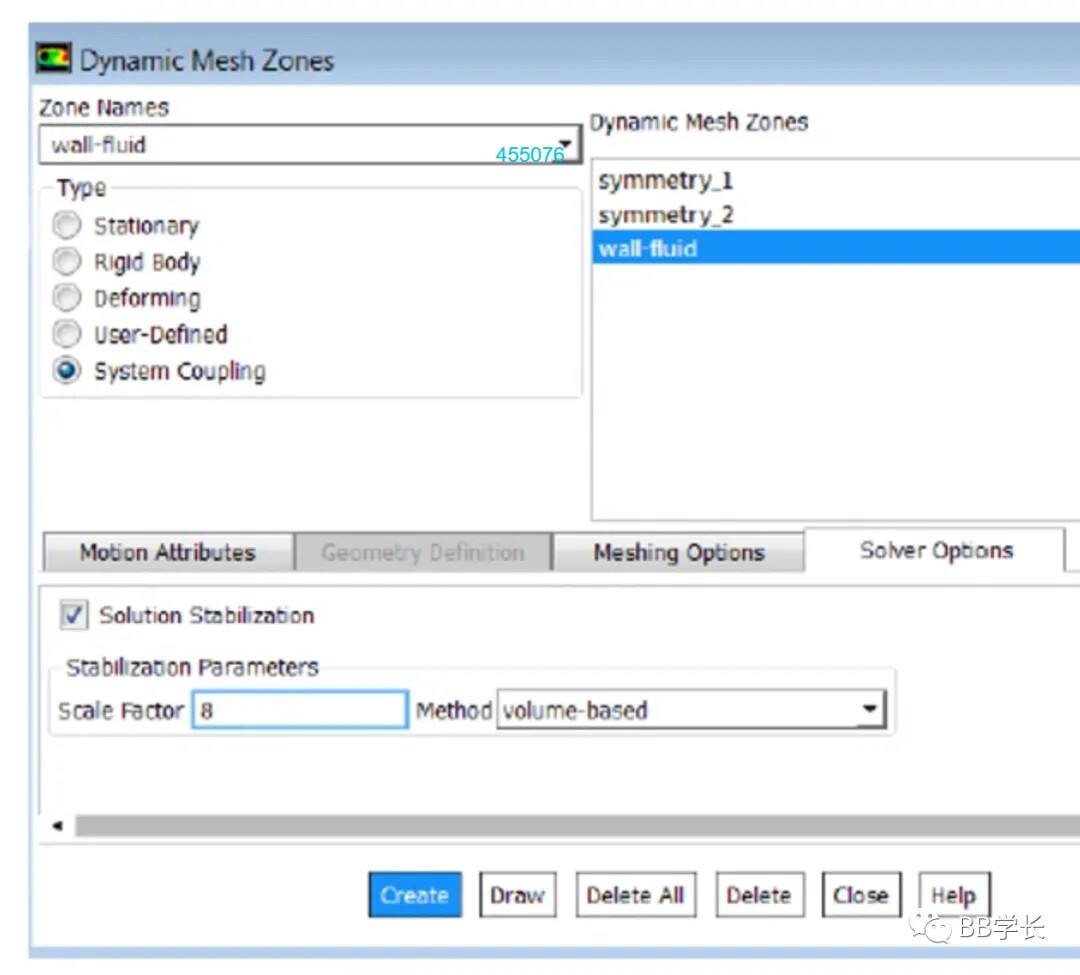This screenshot has width=1080, height=975.
Task: Click the horizontal scrollbar left arrow
Action: 57,826
